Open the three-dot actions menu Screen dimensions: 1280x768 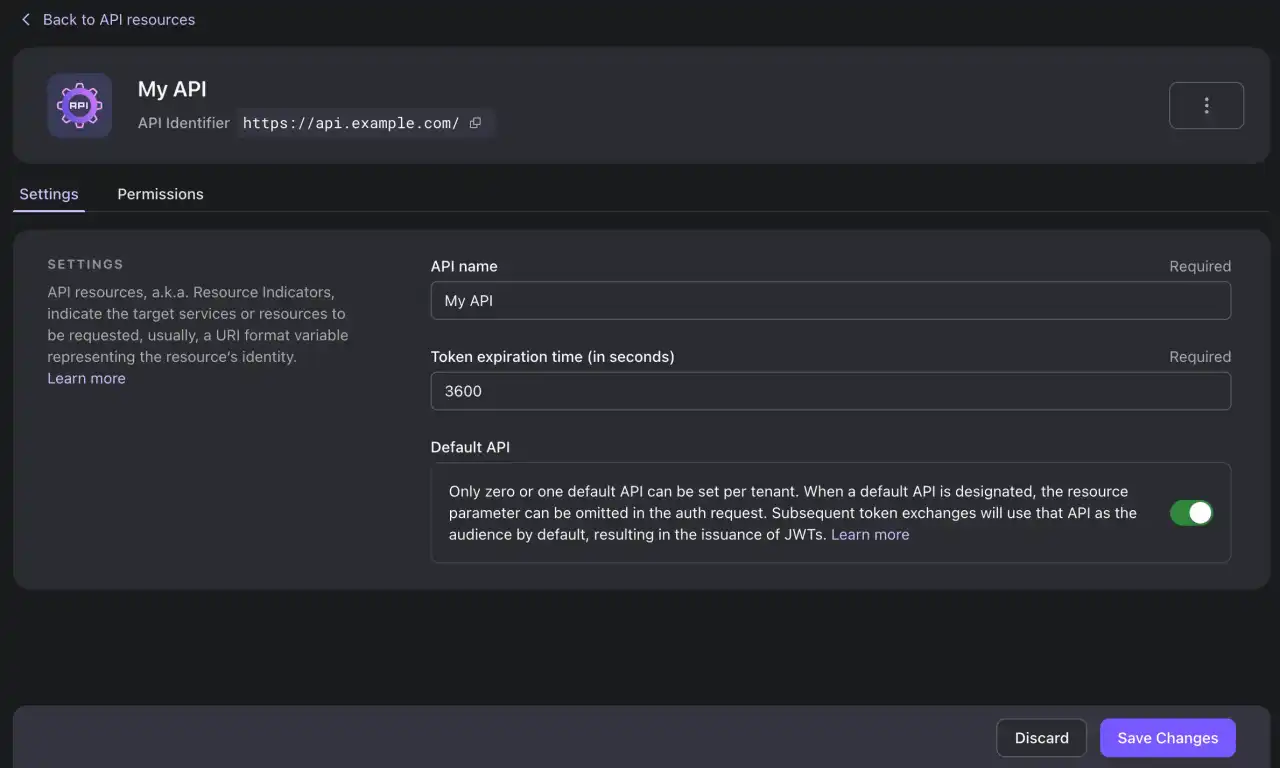click(1206, 104)
